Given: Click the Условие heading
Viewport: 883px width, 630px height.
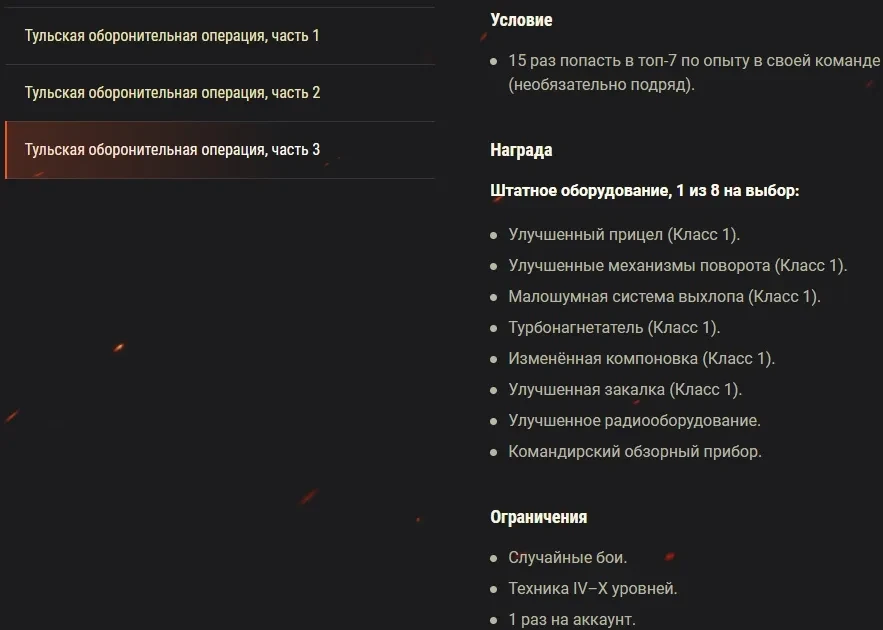Looking at the screenshot, I should tap(521, 20).
